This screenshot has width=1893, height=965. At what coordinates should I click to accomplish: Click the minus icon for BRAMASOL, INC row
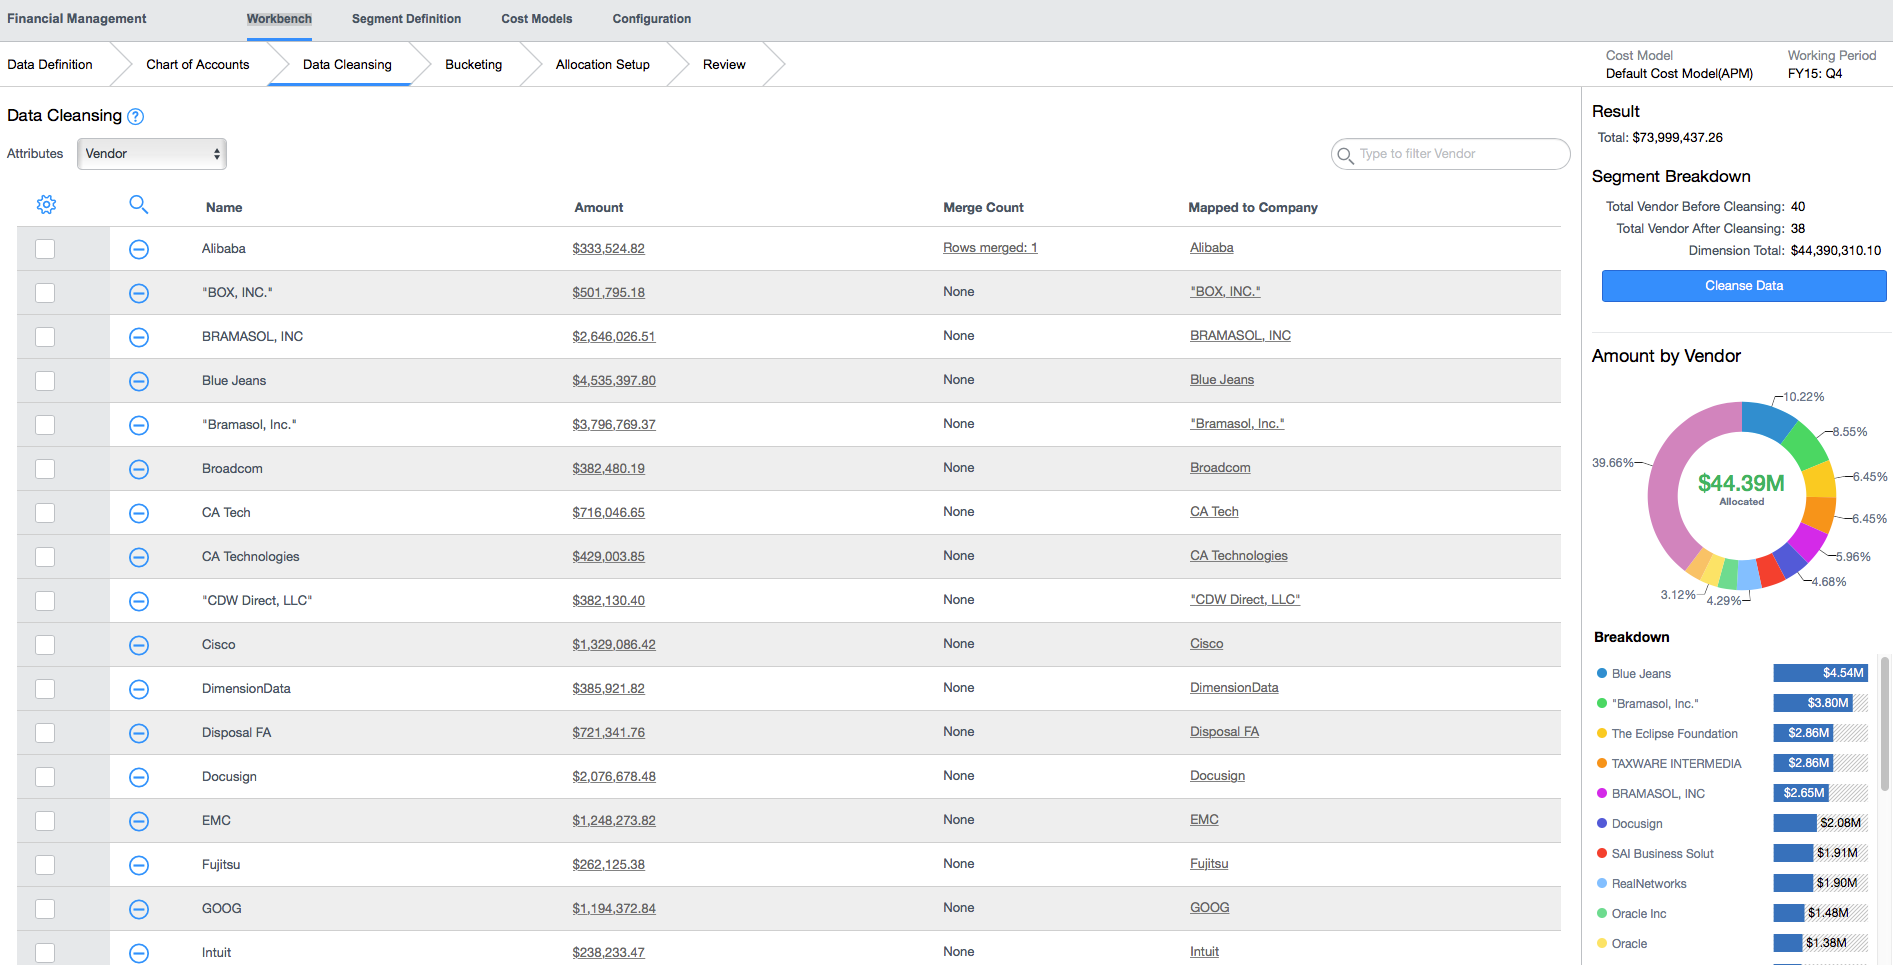coord(139,337)
